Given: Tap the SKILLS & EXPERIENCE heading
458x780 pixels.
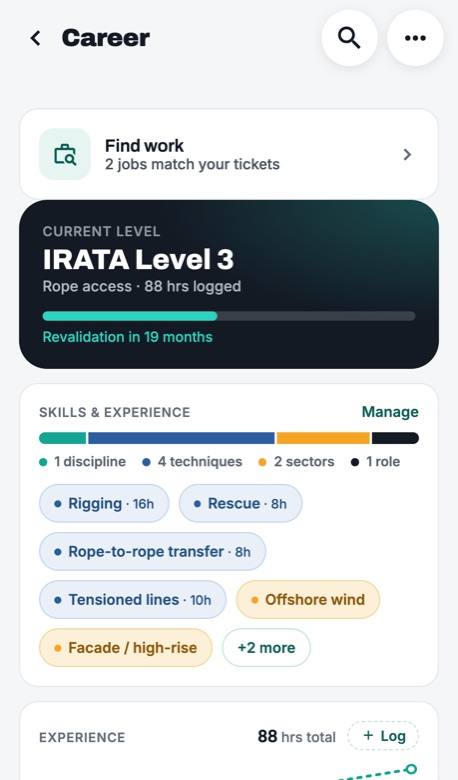Looking at the screenshot, I should 114,412.
